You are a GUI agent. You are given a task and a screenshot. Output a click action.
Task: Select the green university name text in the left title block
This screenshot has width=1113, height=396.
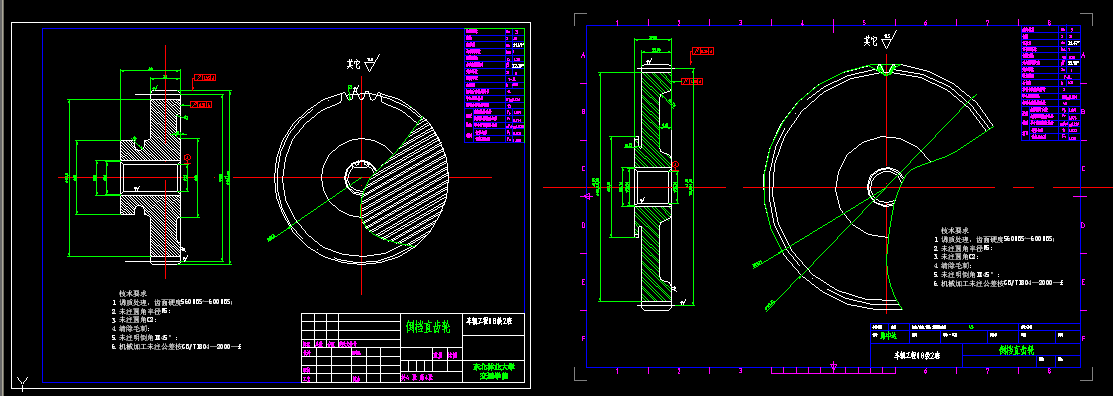click(x=494, y=372)
